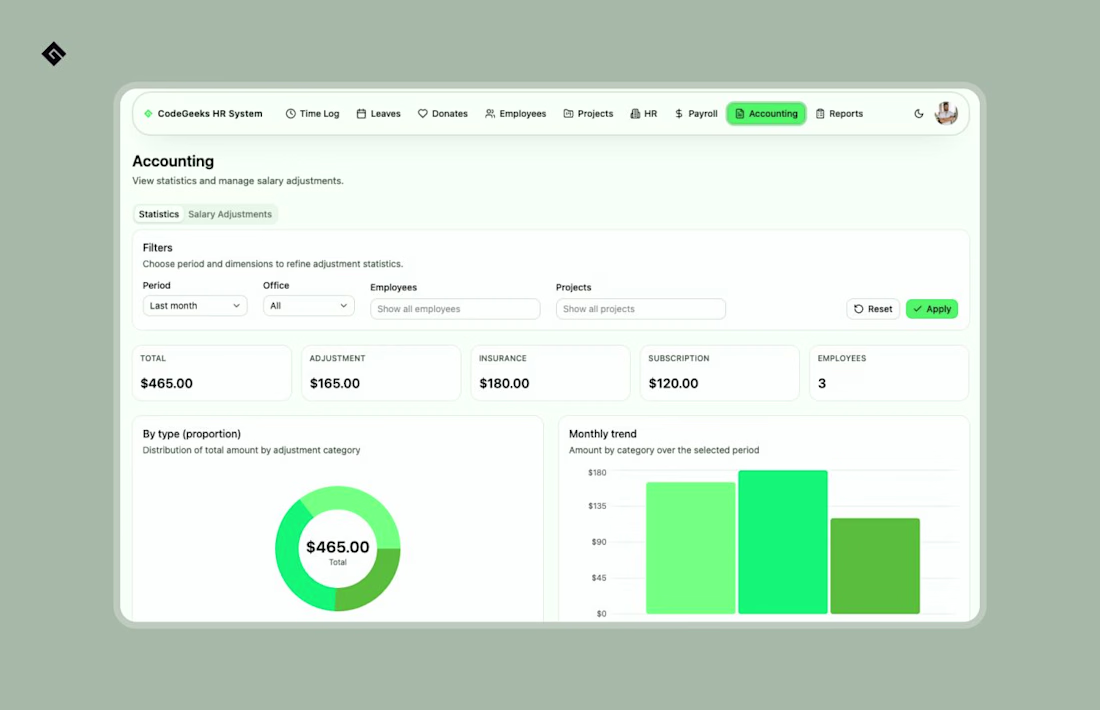Click the checkmark icon on Apply
This screenshot has height=710, width=1100.
917,309
